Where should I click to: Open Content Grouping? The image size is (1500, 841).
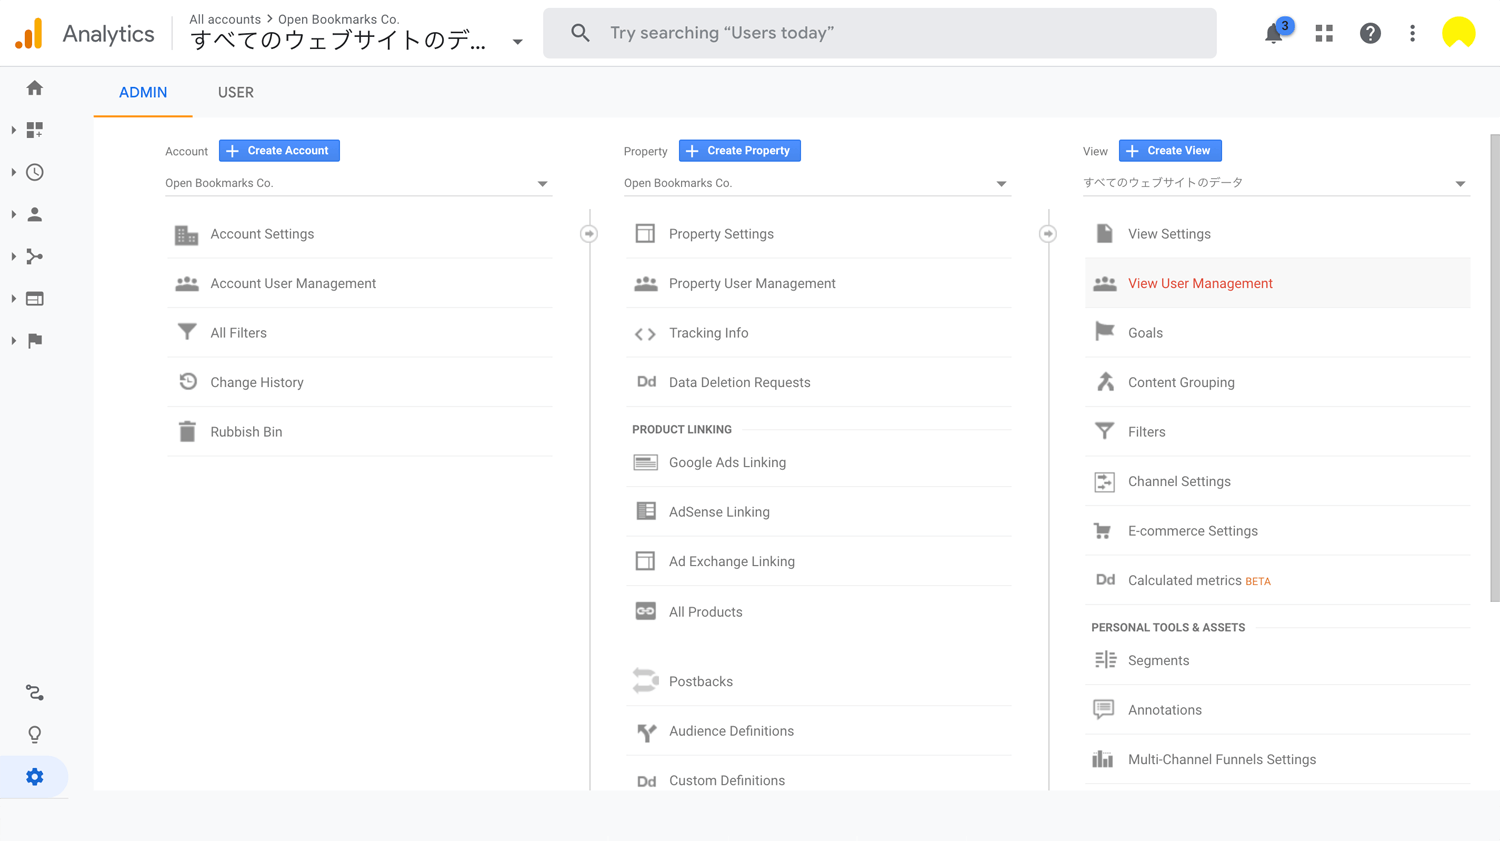coord(1181,383)
